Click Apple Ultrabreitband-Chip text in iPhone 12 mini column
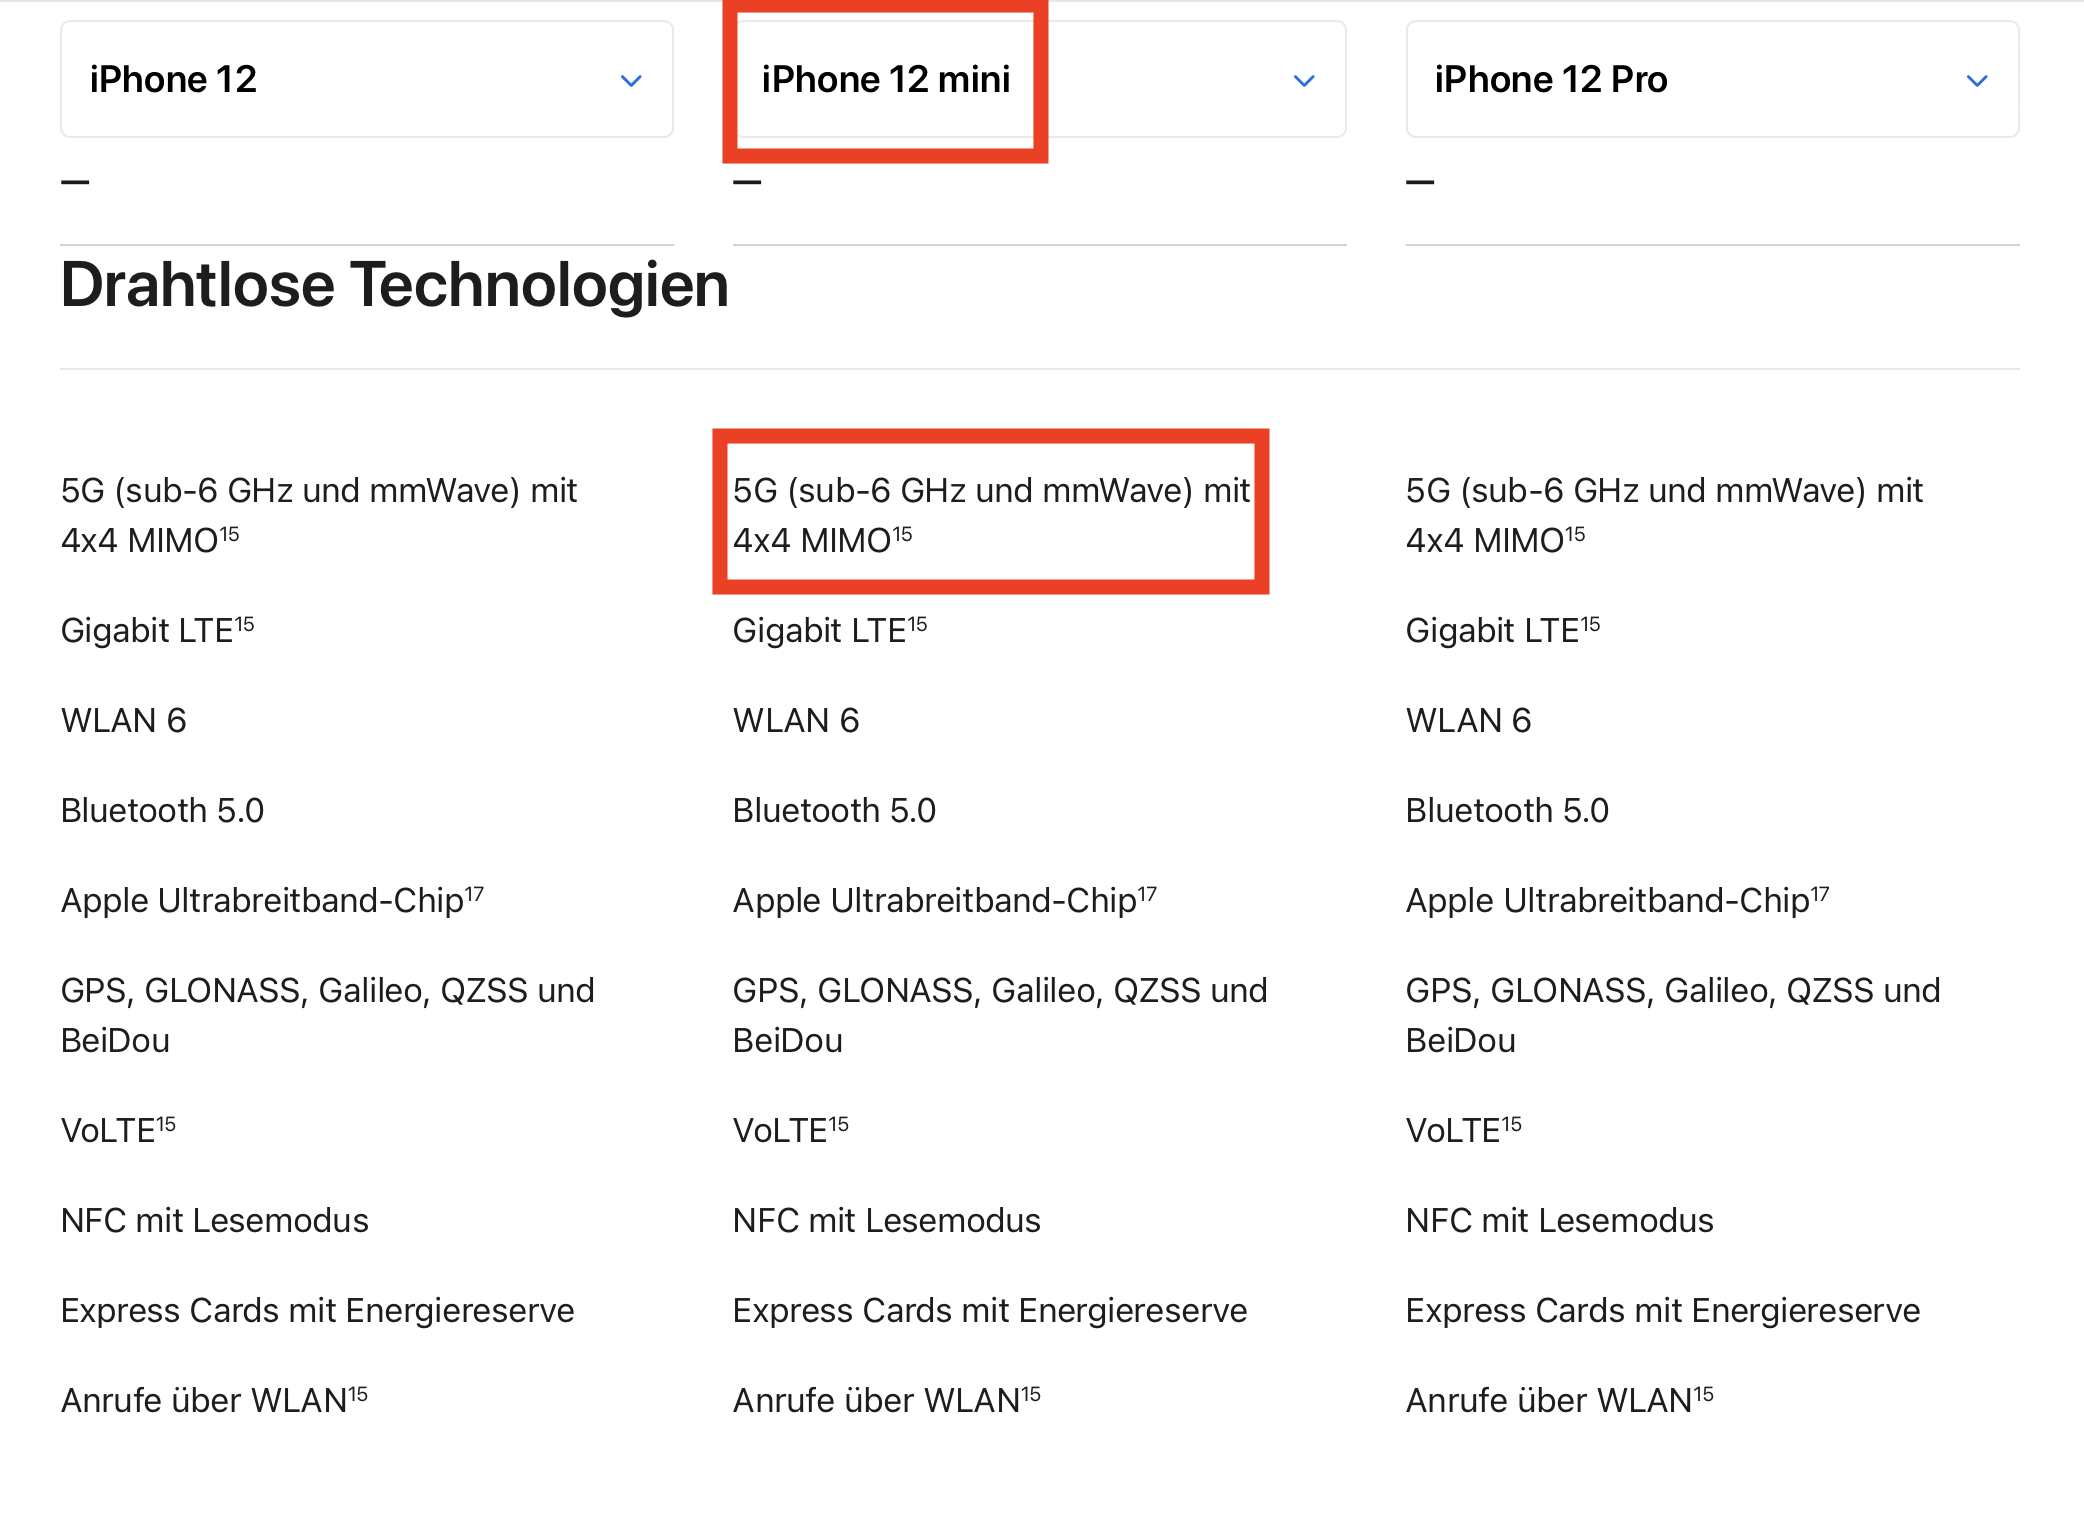 tap(935, 901)
